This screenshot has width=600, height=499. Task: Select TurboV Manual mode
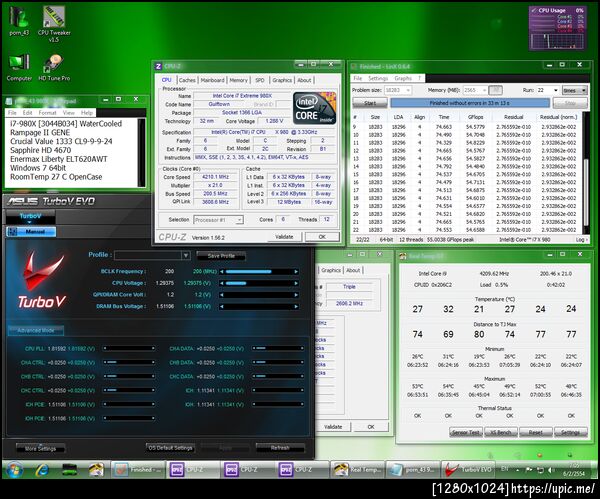(x=31, y=232)
